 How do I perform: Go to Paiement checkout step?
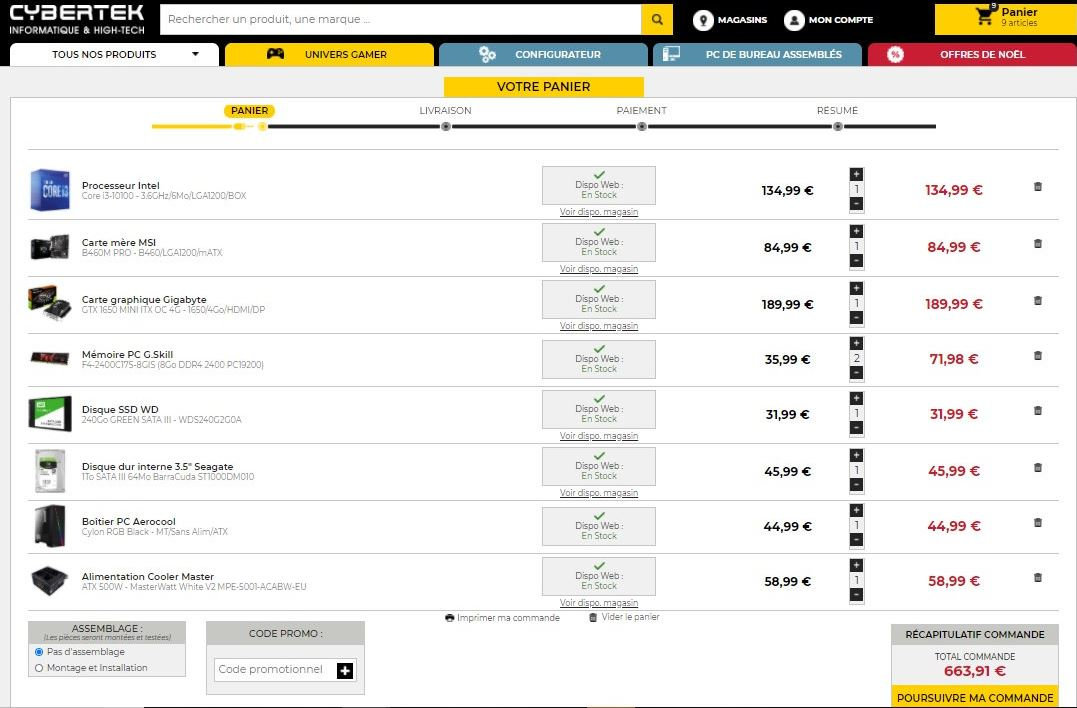coord(642,111)
